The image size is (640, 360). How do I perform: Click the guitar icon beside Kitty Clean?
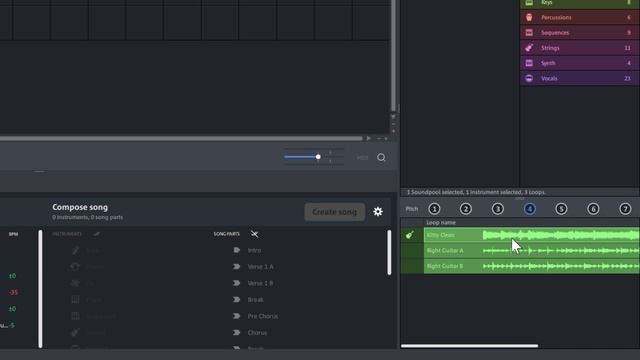[410, 235]
